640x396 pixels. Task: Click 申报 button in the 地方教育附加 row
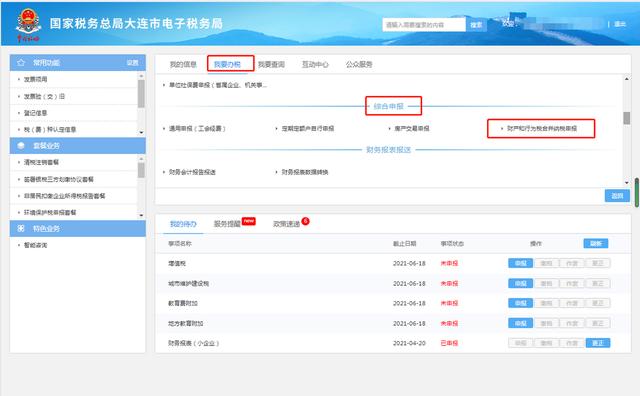(520, 323)
